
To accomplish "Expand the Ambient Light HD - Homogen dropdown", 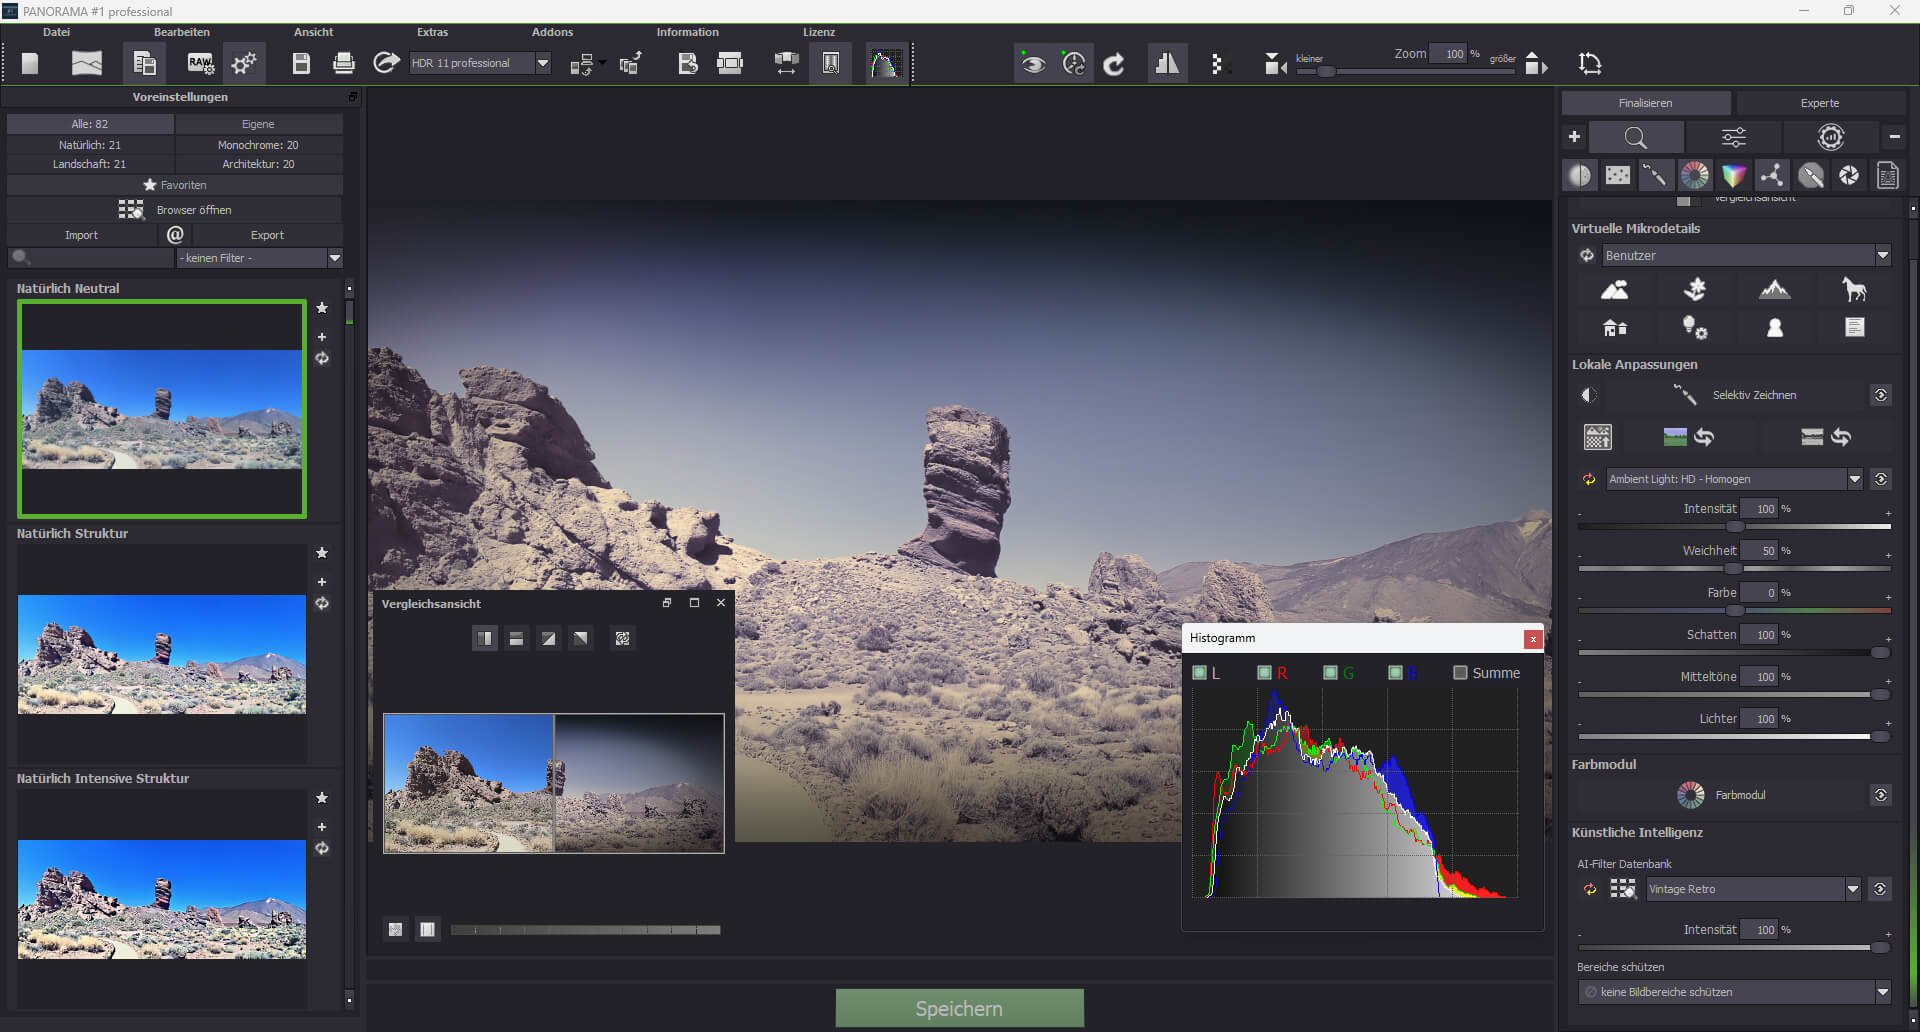I will pyautogui.click(x=1854, y=479).
